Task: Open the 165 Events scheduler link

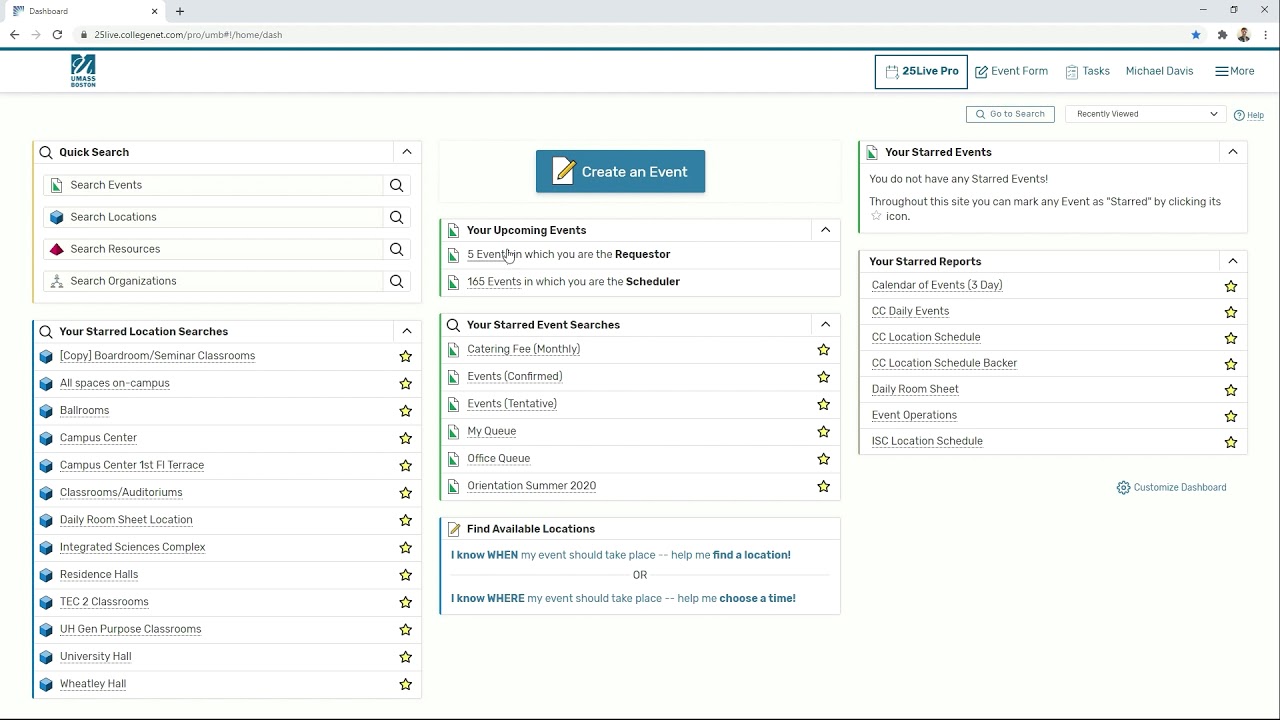Action: pyautogui.click(x=494, y=282)
